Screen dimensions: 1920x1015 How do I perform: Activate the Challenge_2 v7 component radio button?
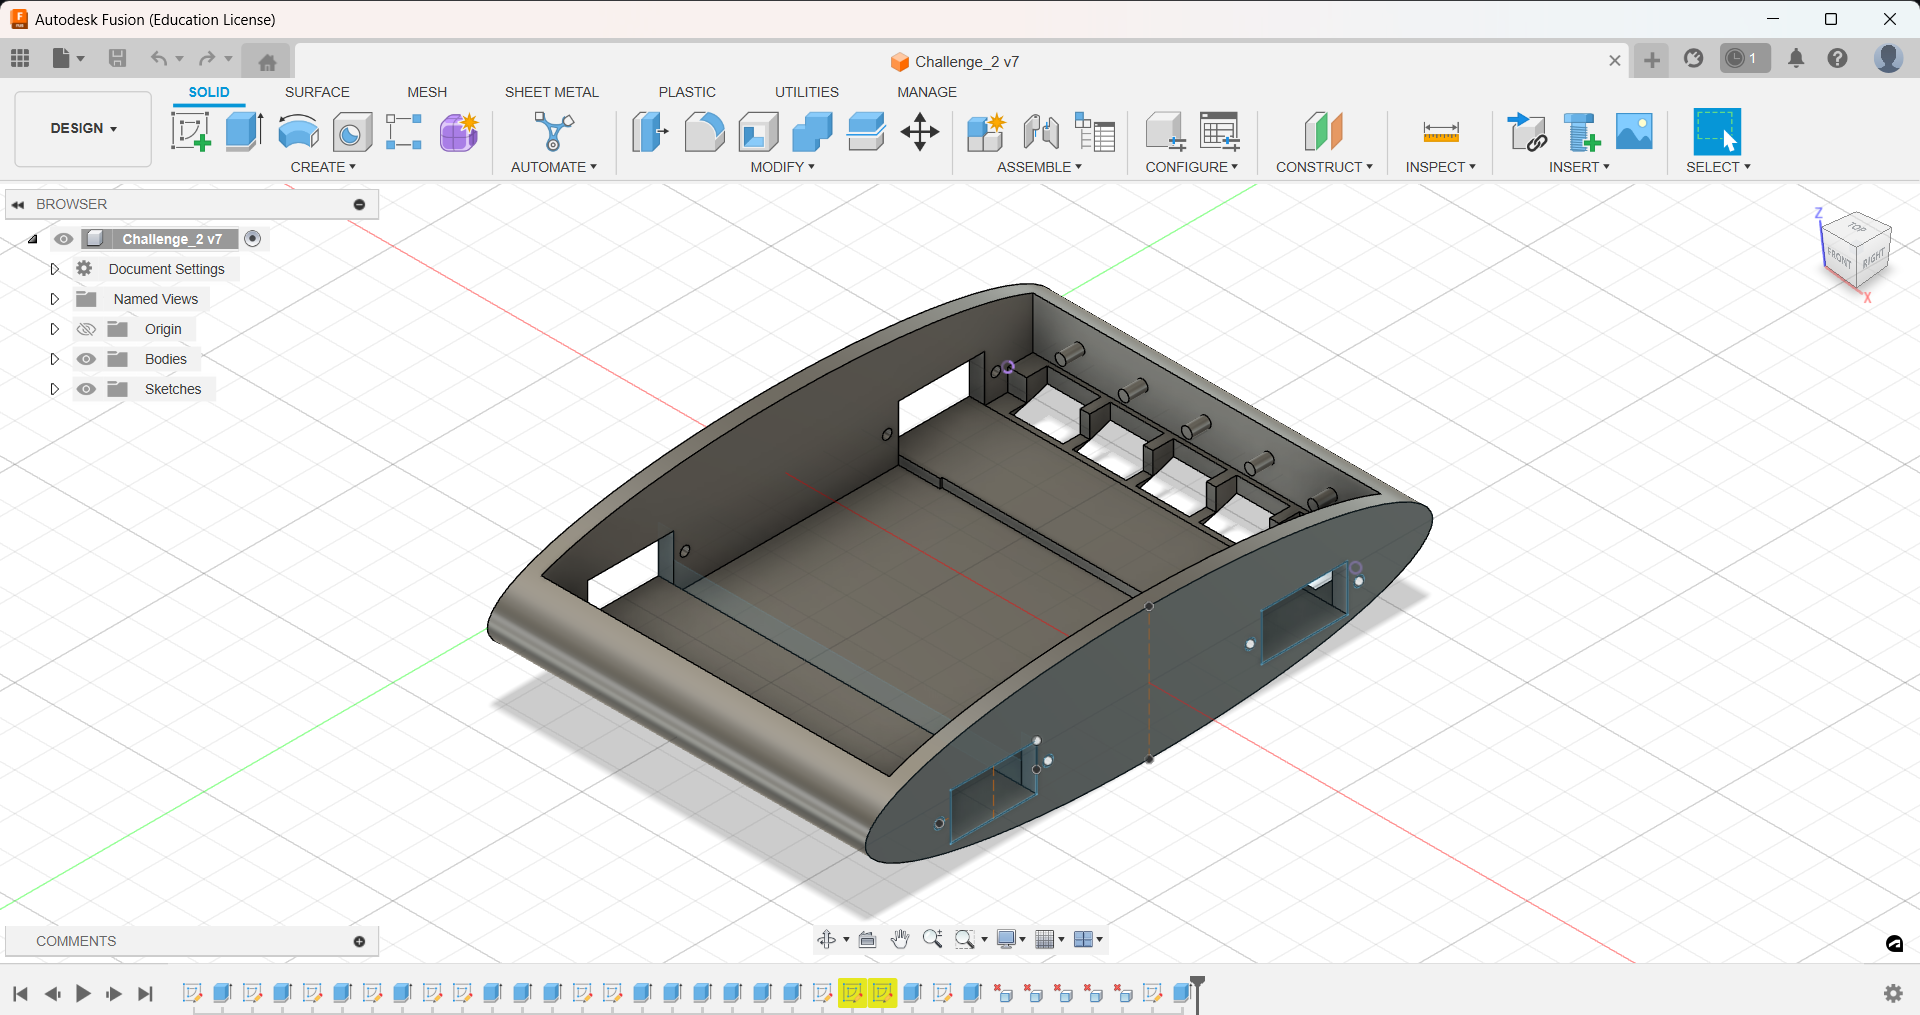[x=253, y=238]
